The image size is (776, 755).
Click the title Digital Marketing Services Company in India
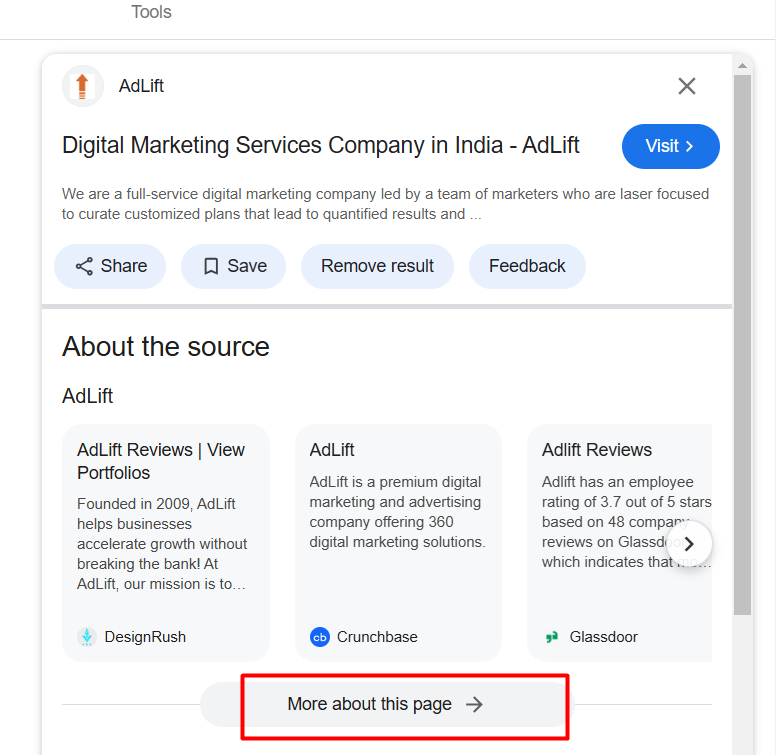click(x=320, y=145)
